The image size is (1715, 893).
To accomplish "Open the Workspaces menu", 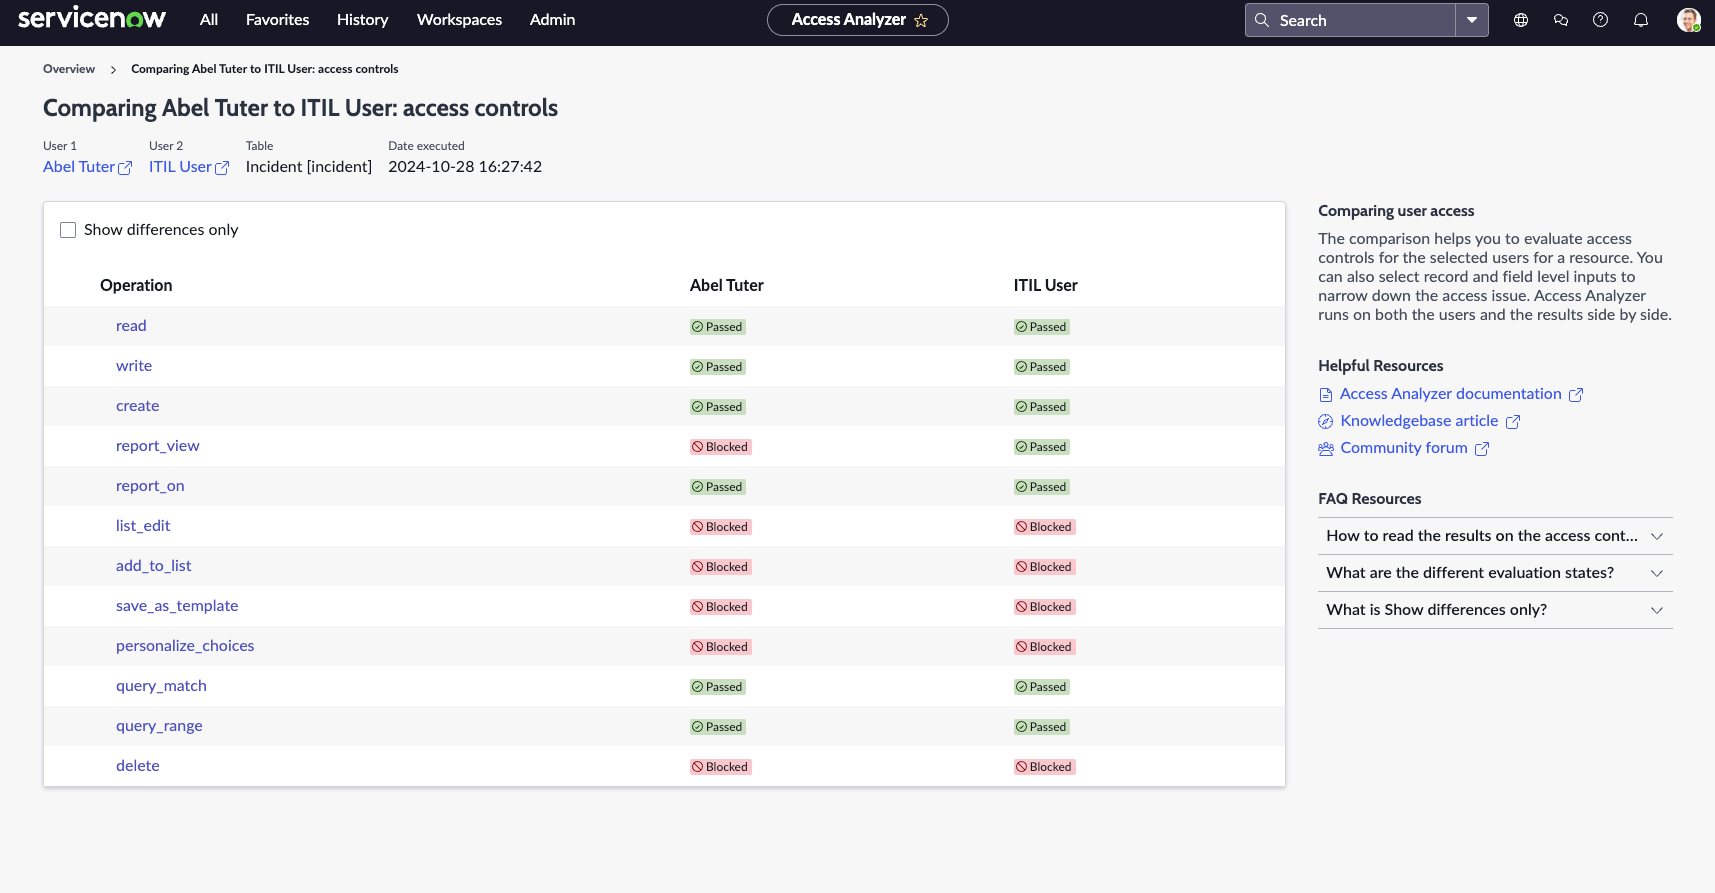I will 460,20.
